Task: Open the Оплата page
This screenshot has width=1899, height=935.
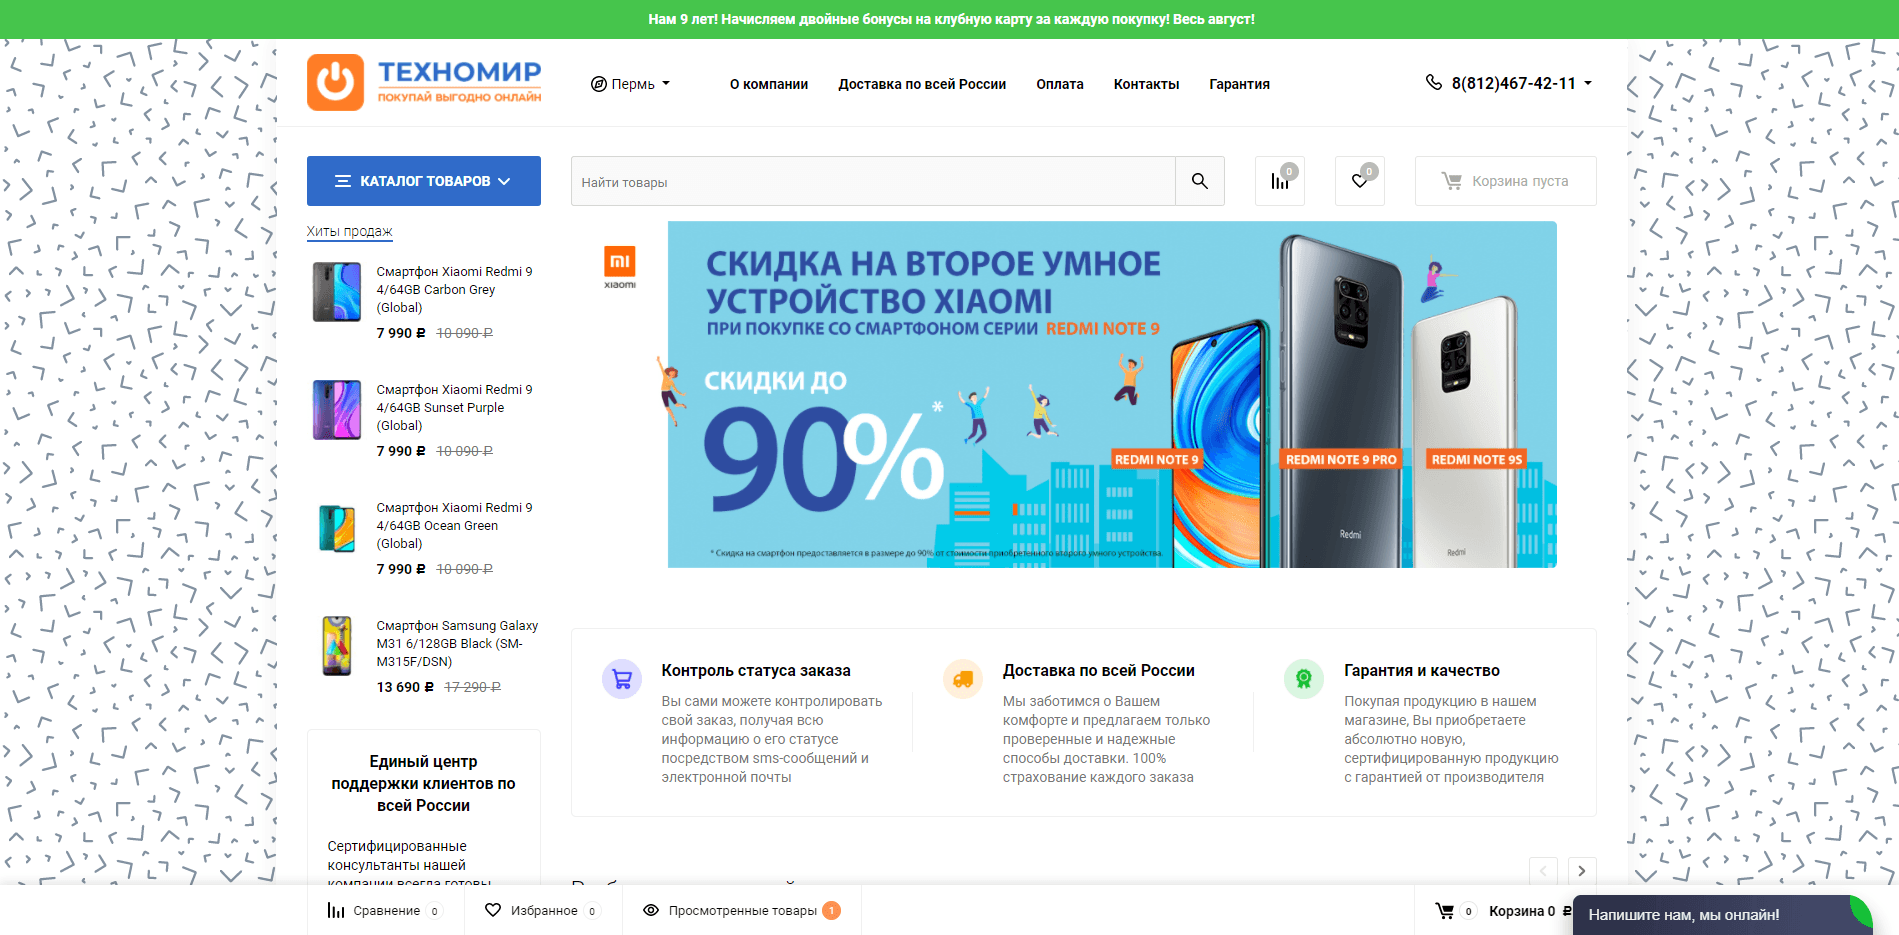Action: tap(1060, 84)
